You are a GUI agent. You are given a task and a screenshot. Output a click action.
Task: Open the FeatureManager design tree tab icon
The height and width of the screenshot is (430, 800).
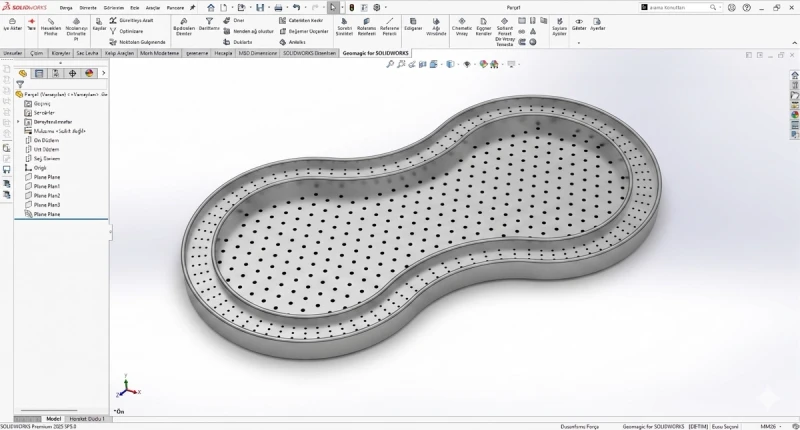click(22, 73)
